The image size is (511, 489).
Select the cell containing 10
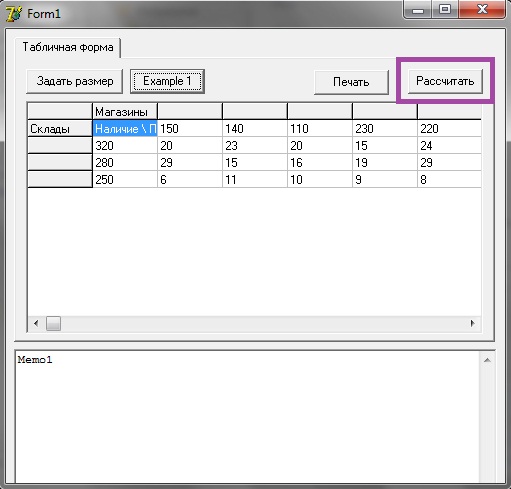click(x=320, y=180)
